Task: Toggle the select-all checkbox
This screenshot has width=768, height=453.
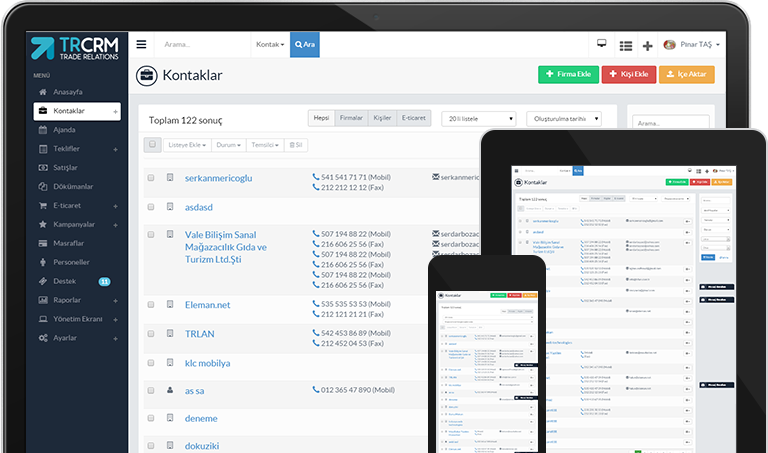Action: coord(152,145)
